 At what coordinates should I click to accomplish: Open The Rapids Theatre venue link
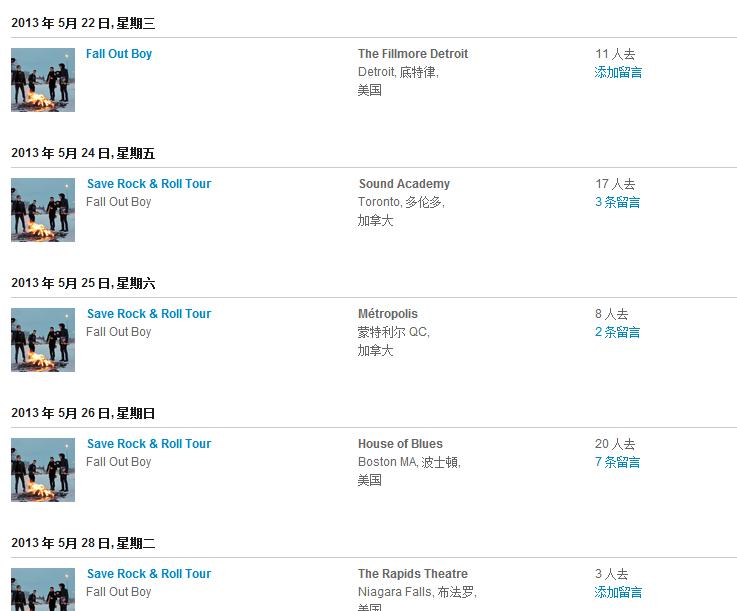[412, 574]
